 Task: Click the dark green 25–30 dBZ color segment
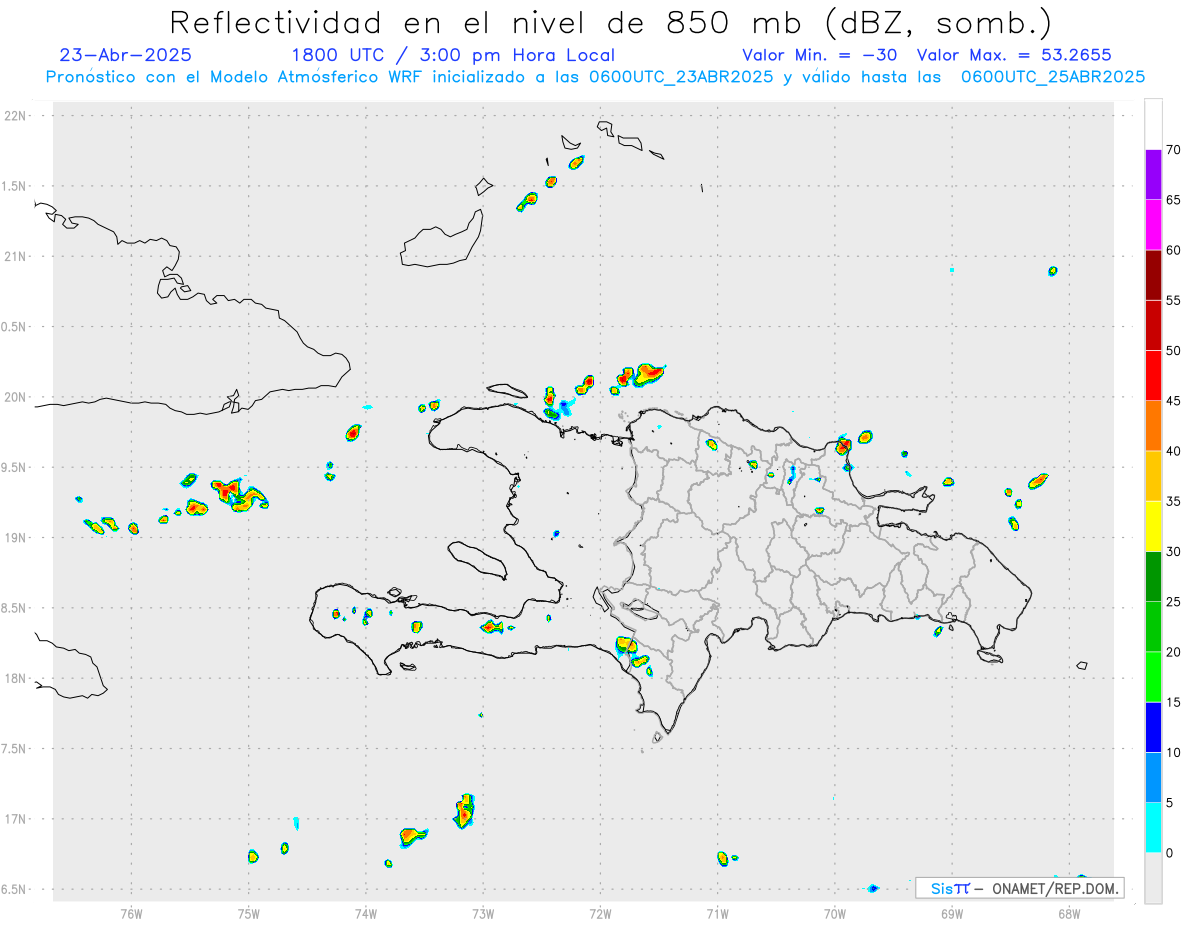tap(1153, 577)
